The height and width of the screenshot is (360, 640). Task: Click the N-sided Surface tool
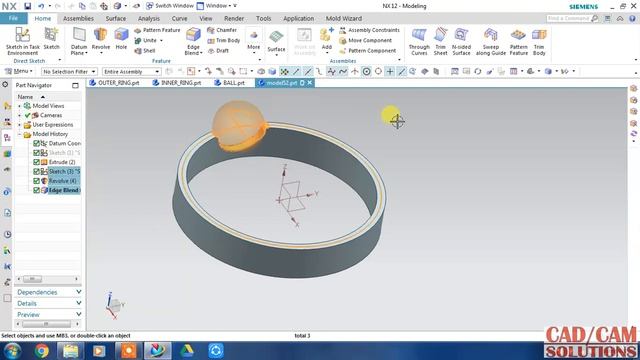coord(461,41)
